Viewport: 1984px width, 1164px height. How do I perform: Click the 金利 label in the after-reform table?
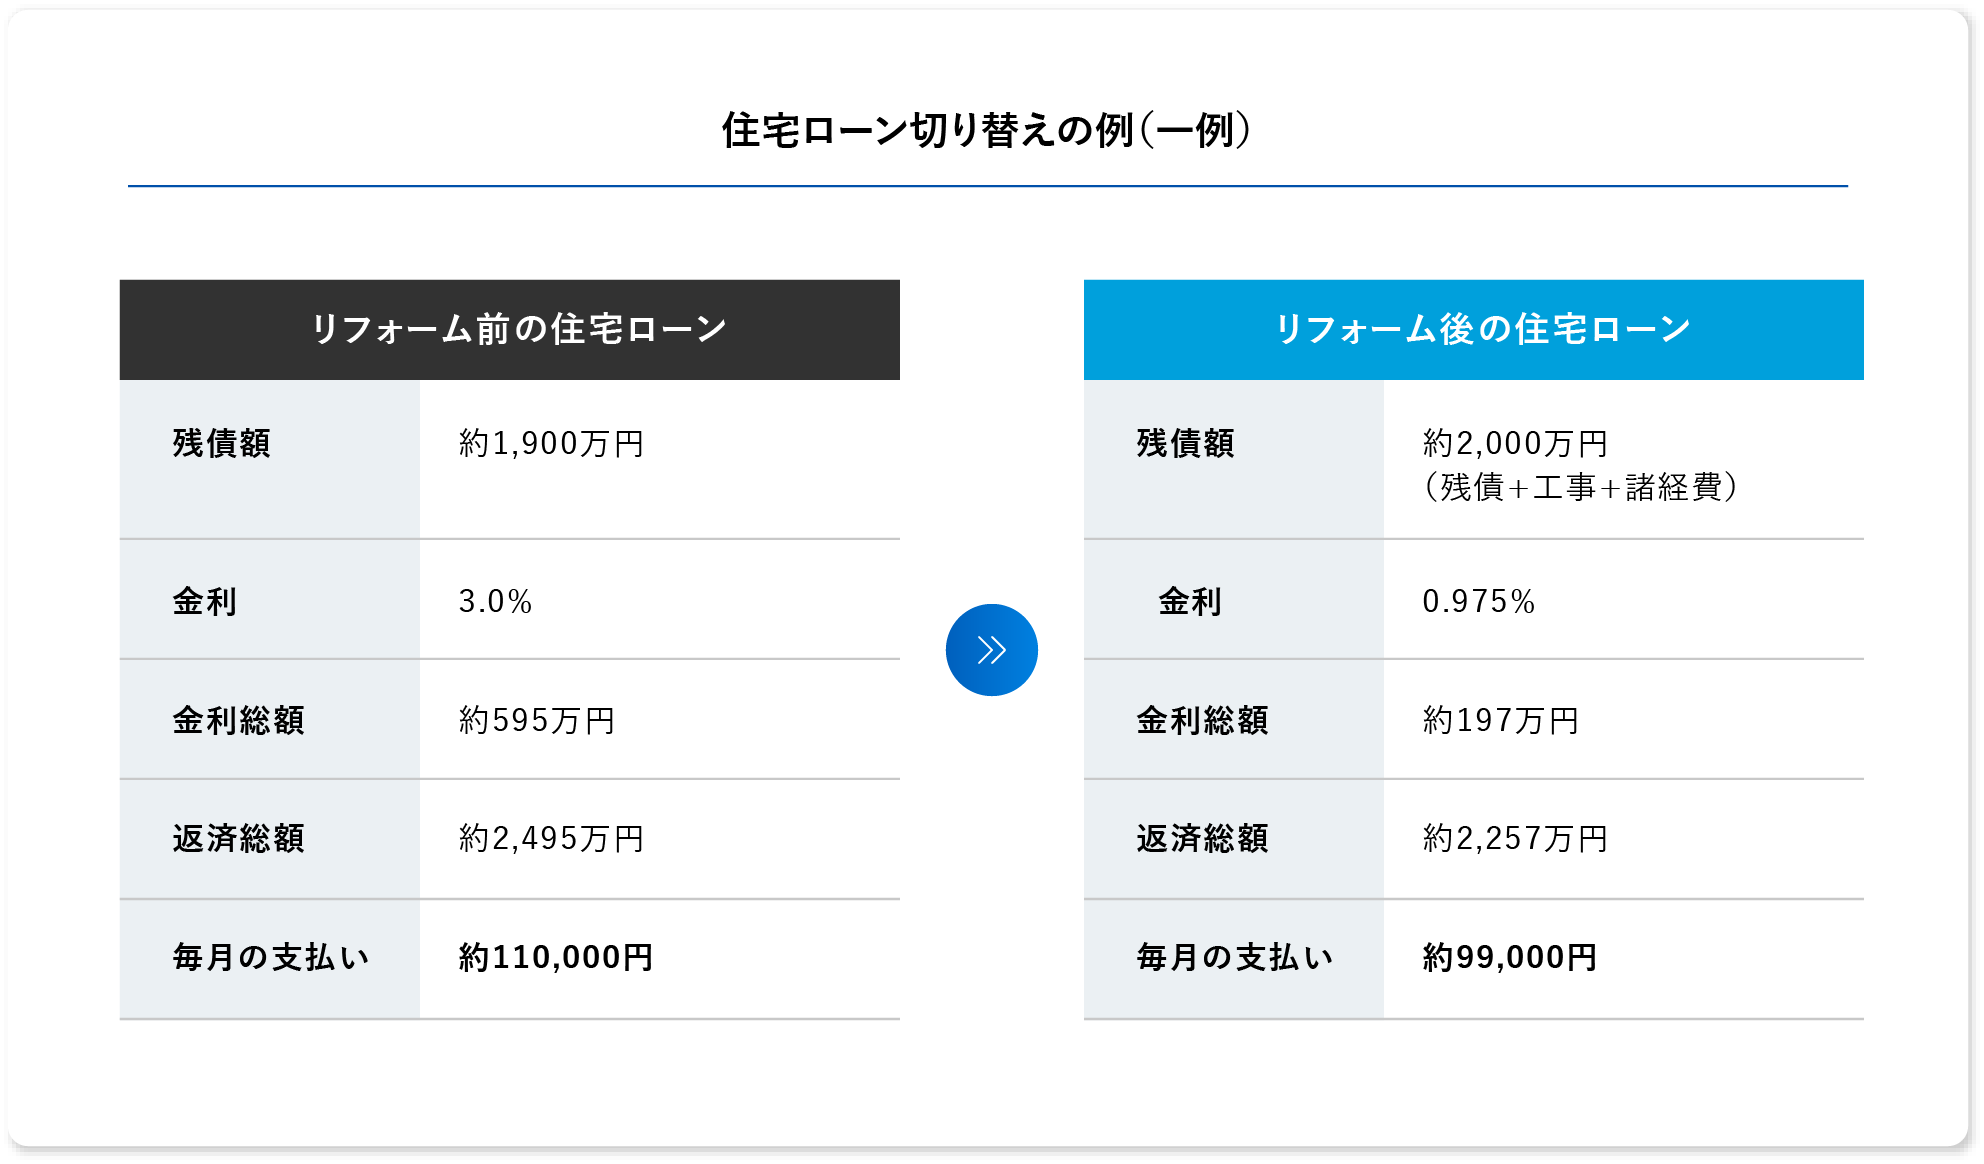pos(1190,601)
